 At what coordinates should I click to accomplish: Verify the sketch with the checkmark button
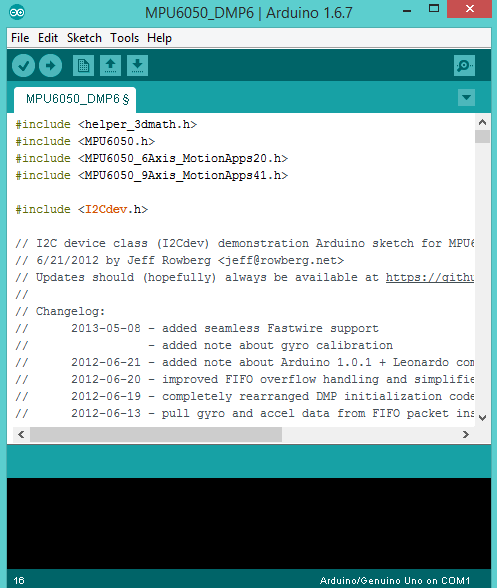[x=23, y=66]
